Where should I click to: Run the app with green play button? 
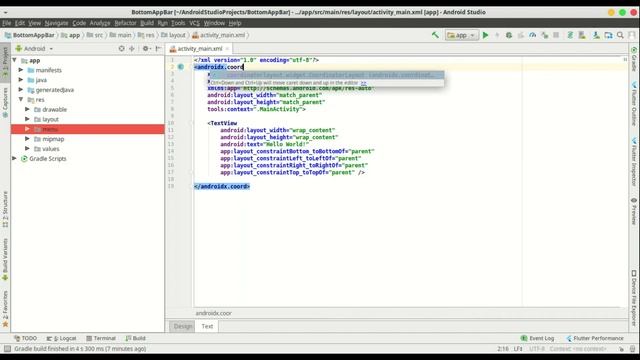[x=485, y=35]
